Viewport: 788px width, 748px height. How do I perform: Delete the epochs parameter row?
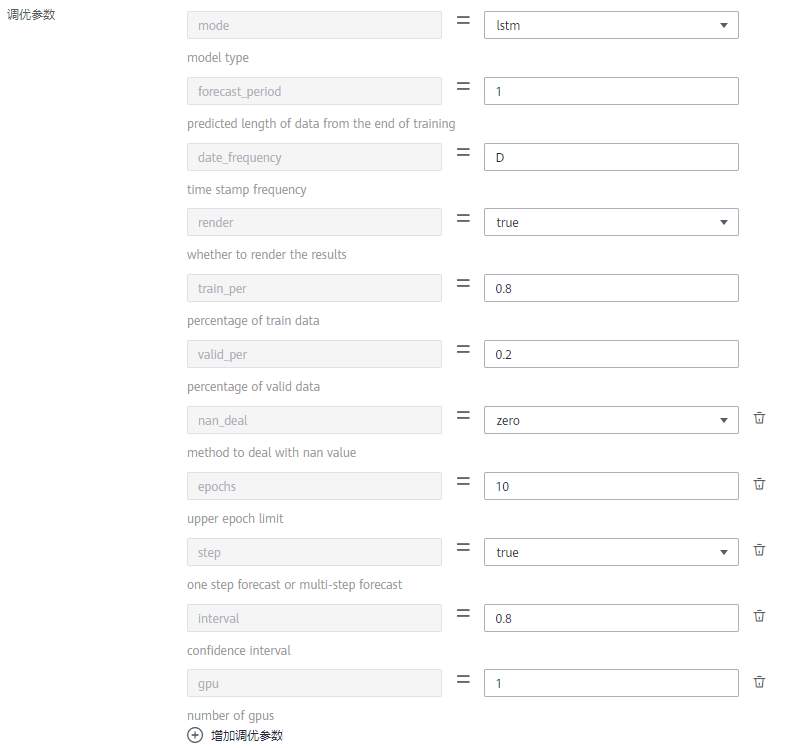(x=759, y=485)
